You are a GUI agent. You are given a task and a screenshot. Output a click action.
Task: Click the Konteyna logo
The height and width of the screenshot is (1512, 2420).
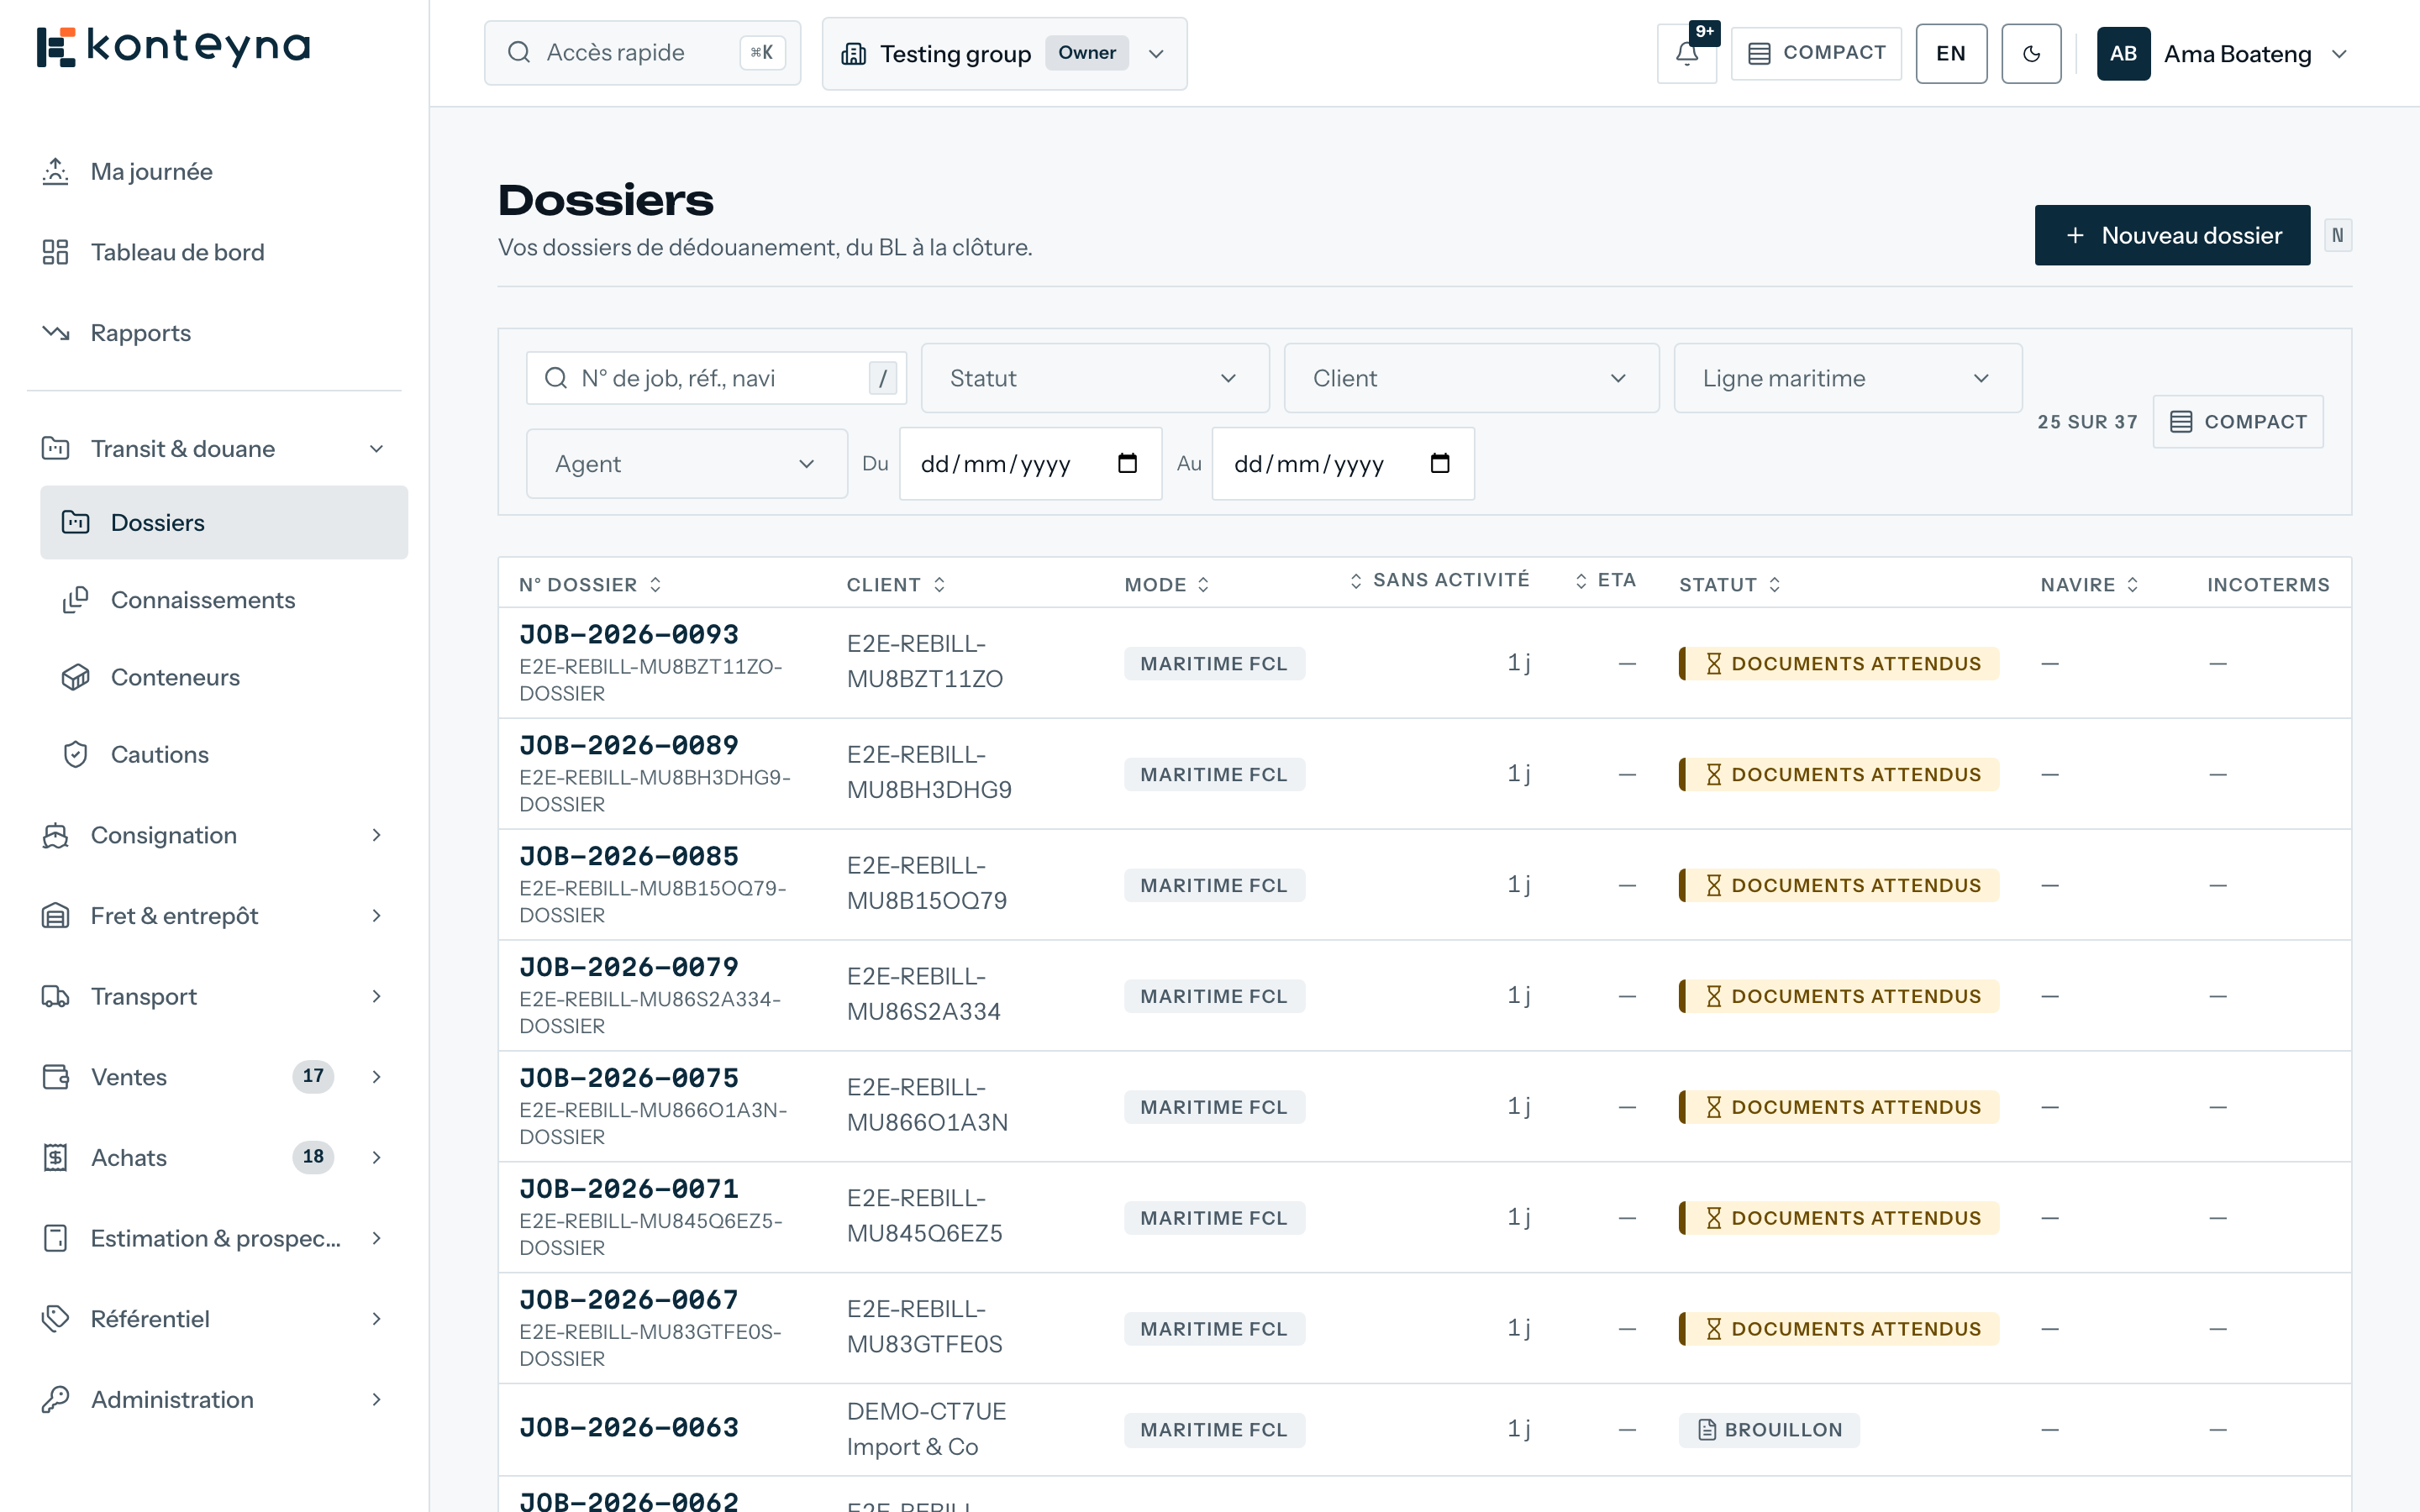point(173,47)
